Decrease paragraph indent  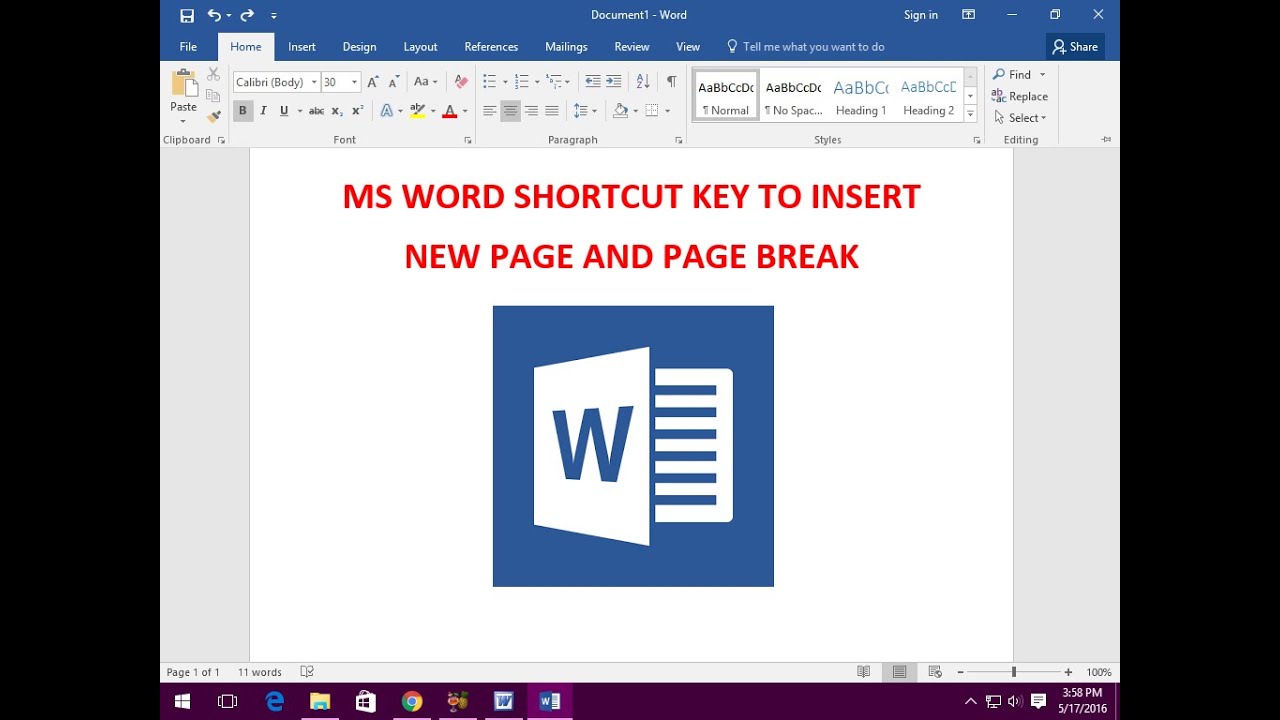click(592, 82)
